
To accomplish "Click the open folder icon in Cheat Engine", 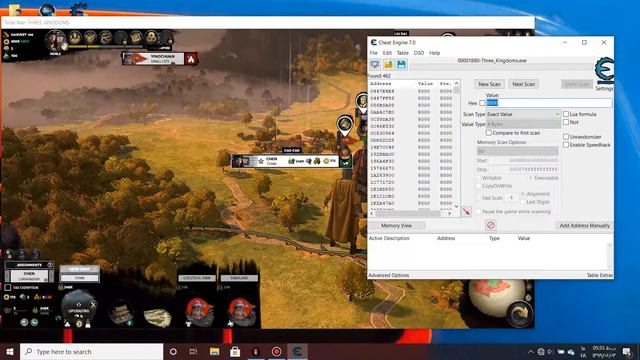I will click(x=388, y=64).
